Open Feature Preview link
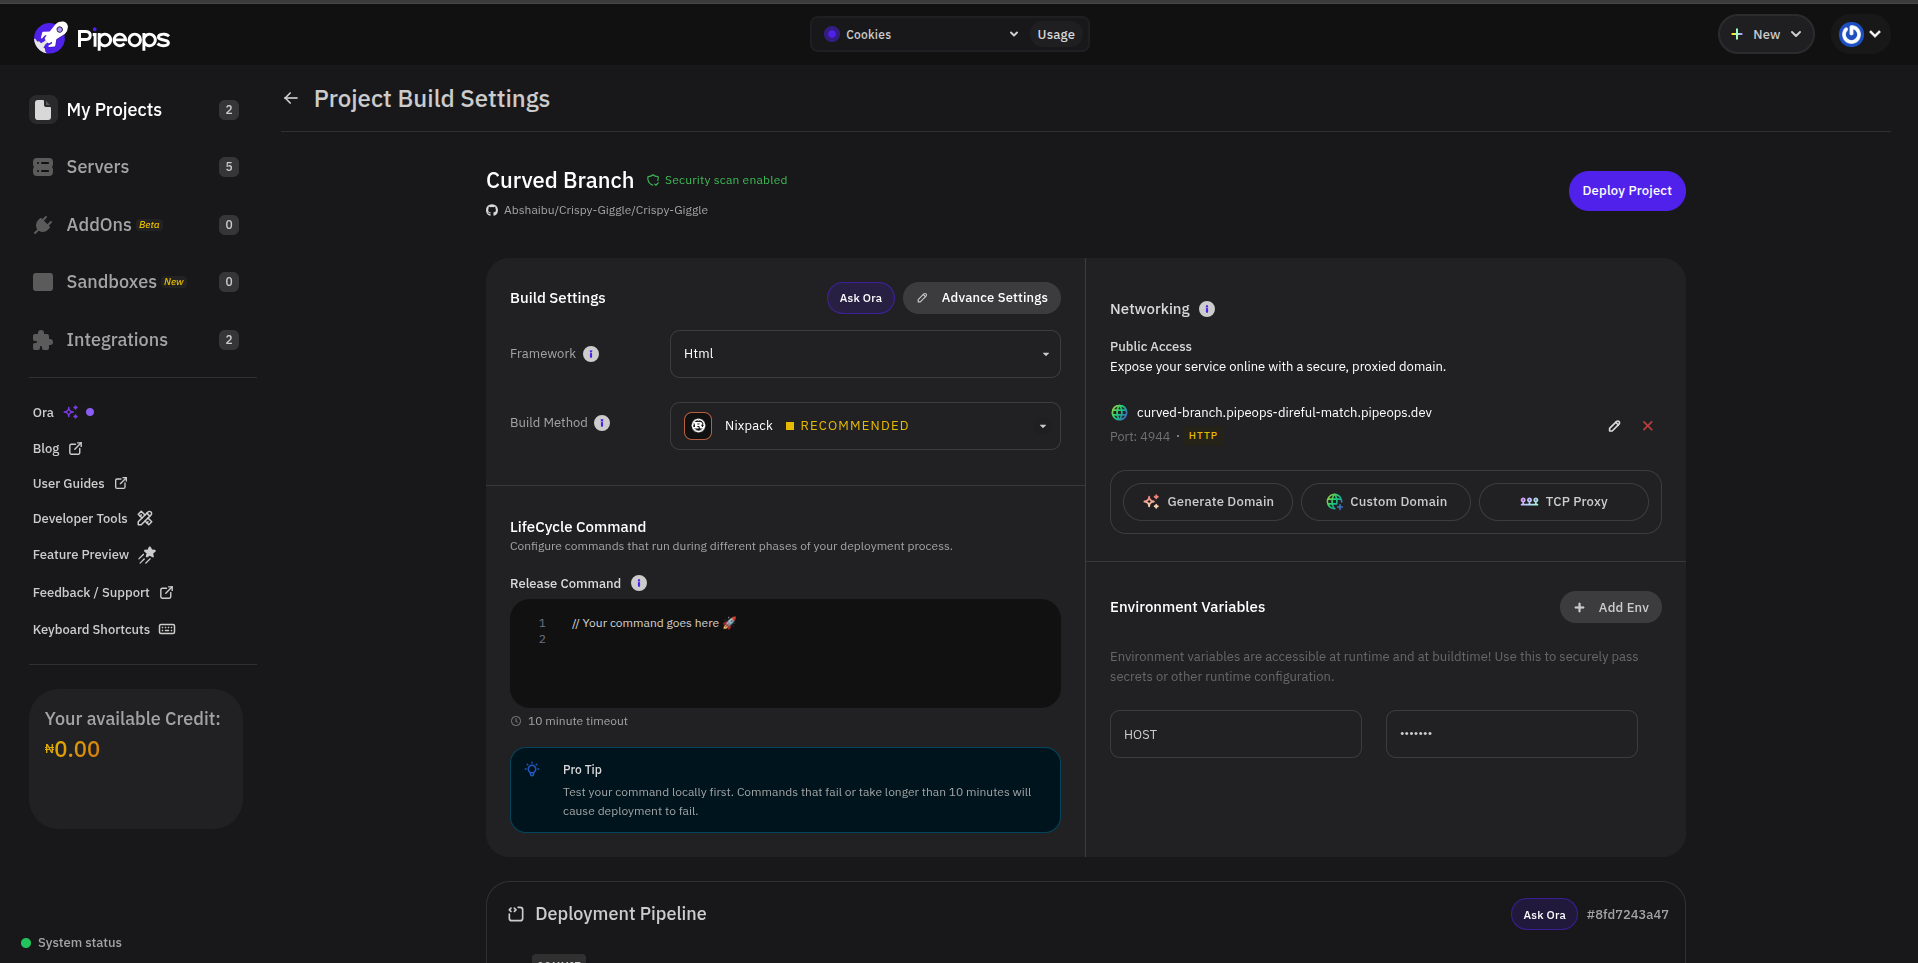 pyautogui.click(x=94, y=554)
